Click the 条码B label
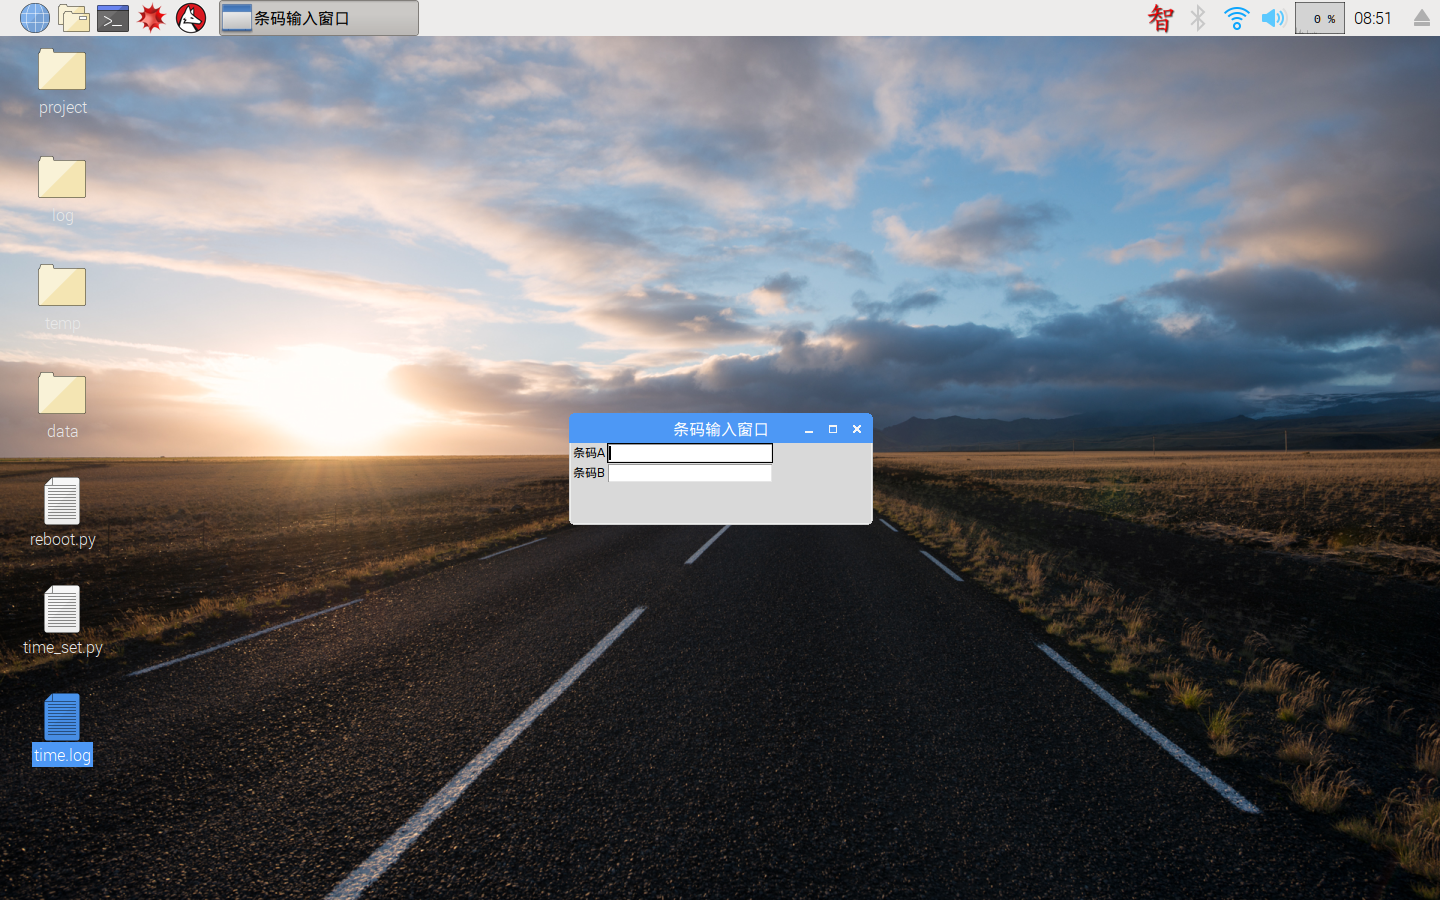This screenshot has height=900, width=1440. (589, 473)
